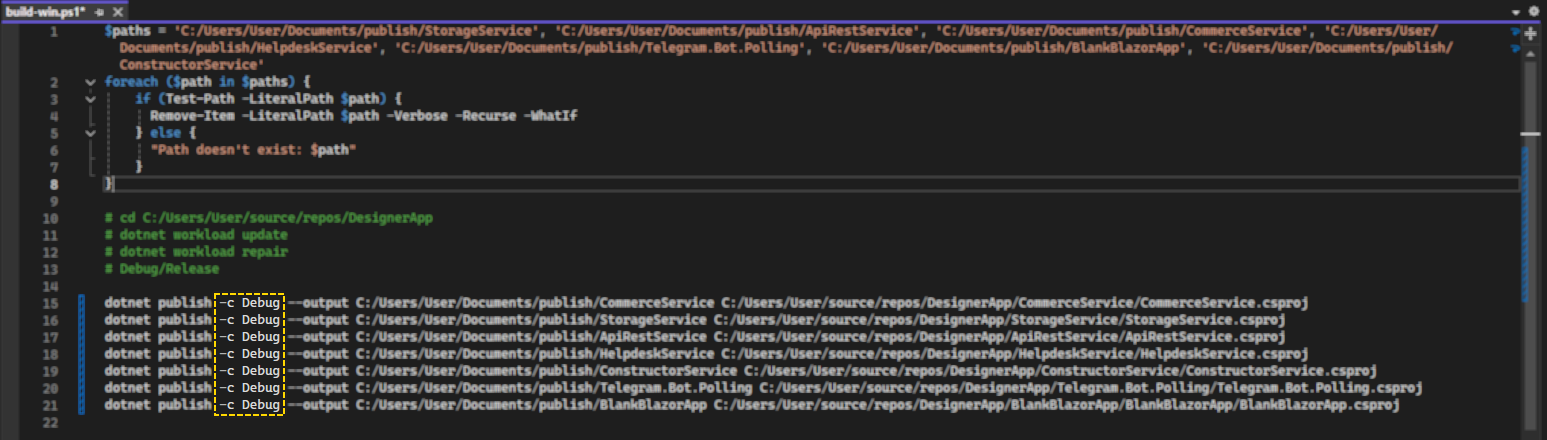Click HelpdeskService.csproj on line 18

[x=1224, y=354]
